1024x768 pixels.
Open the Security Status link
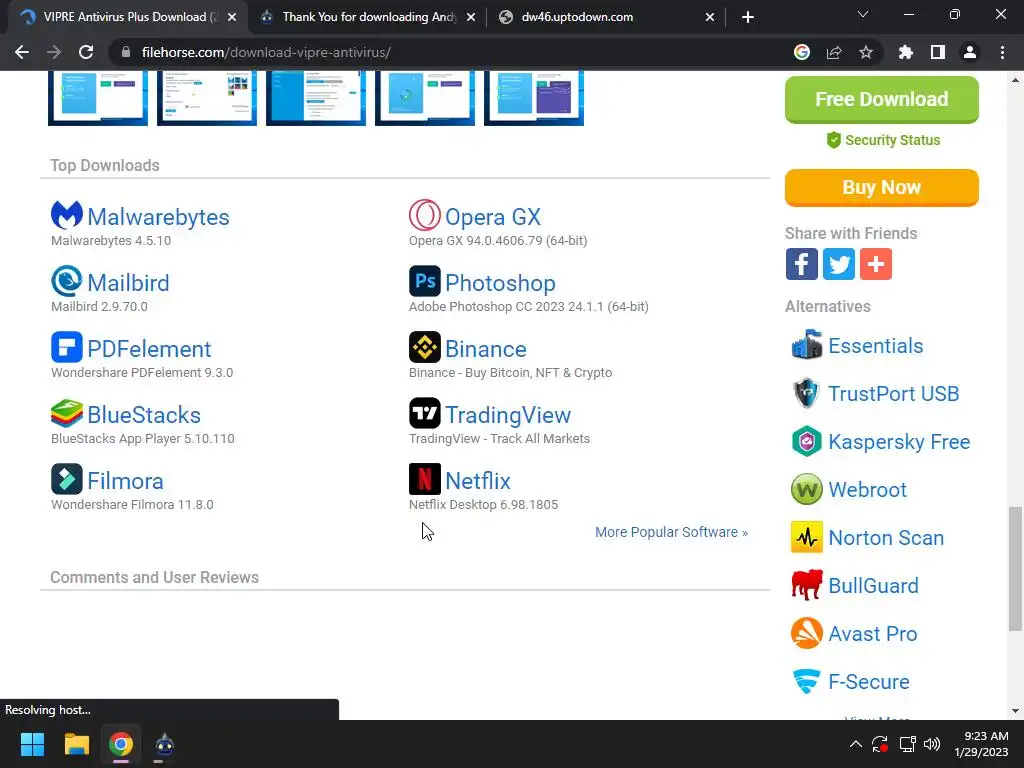pyautogui.click(x=883, y=140)
